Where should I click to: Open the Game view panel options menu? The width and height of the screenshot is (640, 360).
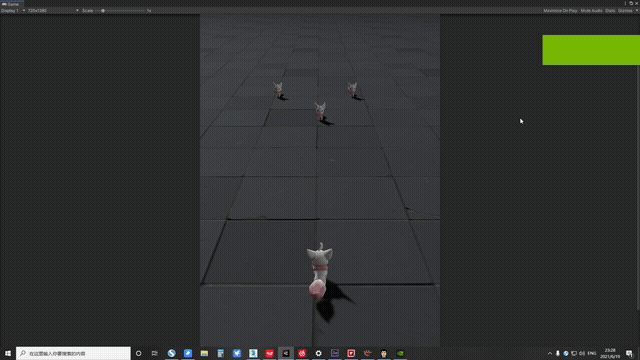(625, 3)
